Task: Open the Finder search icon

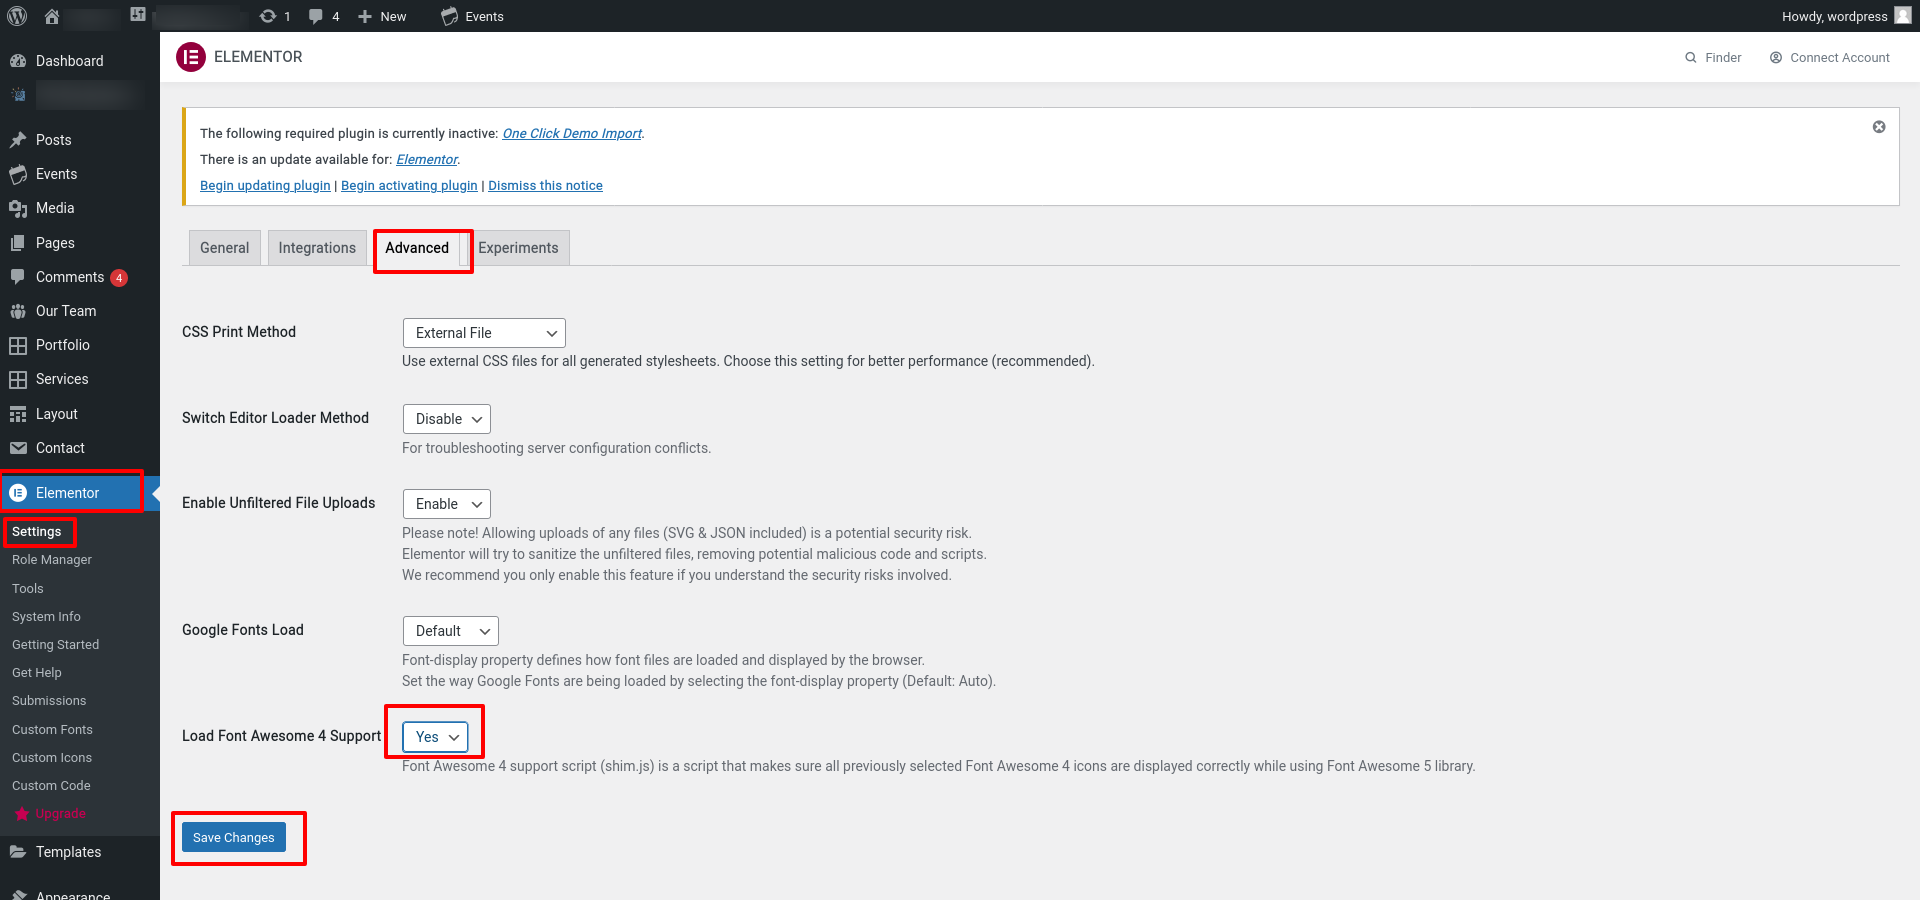Action: [x=1691, y=58]
